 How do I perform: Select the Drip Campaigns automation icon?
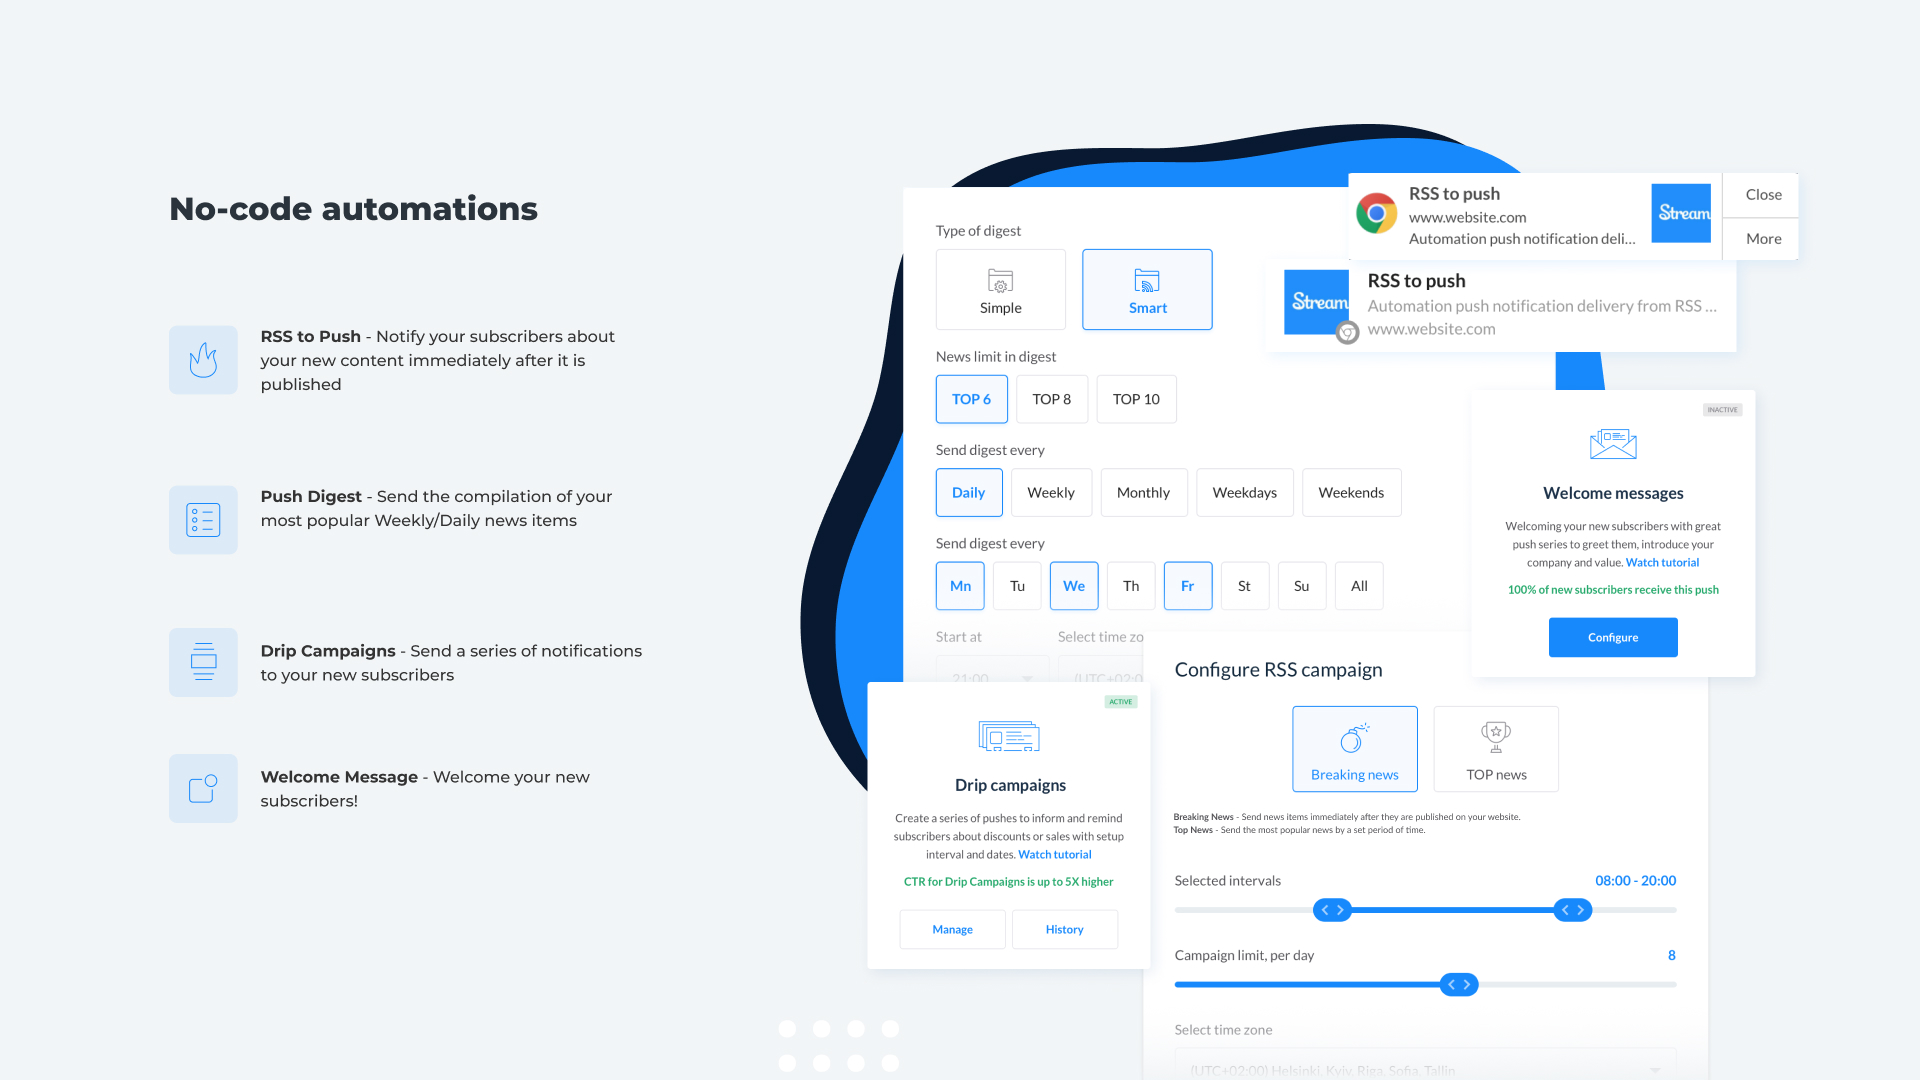pos(203,661)
